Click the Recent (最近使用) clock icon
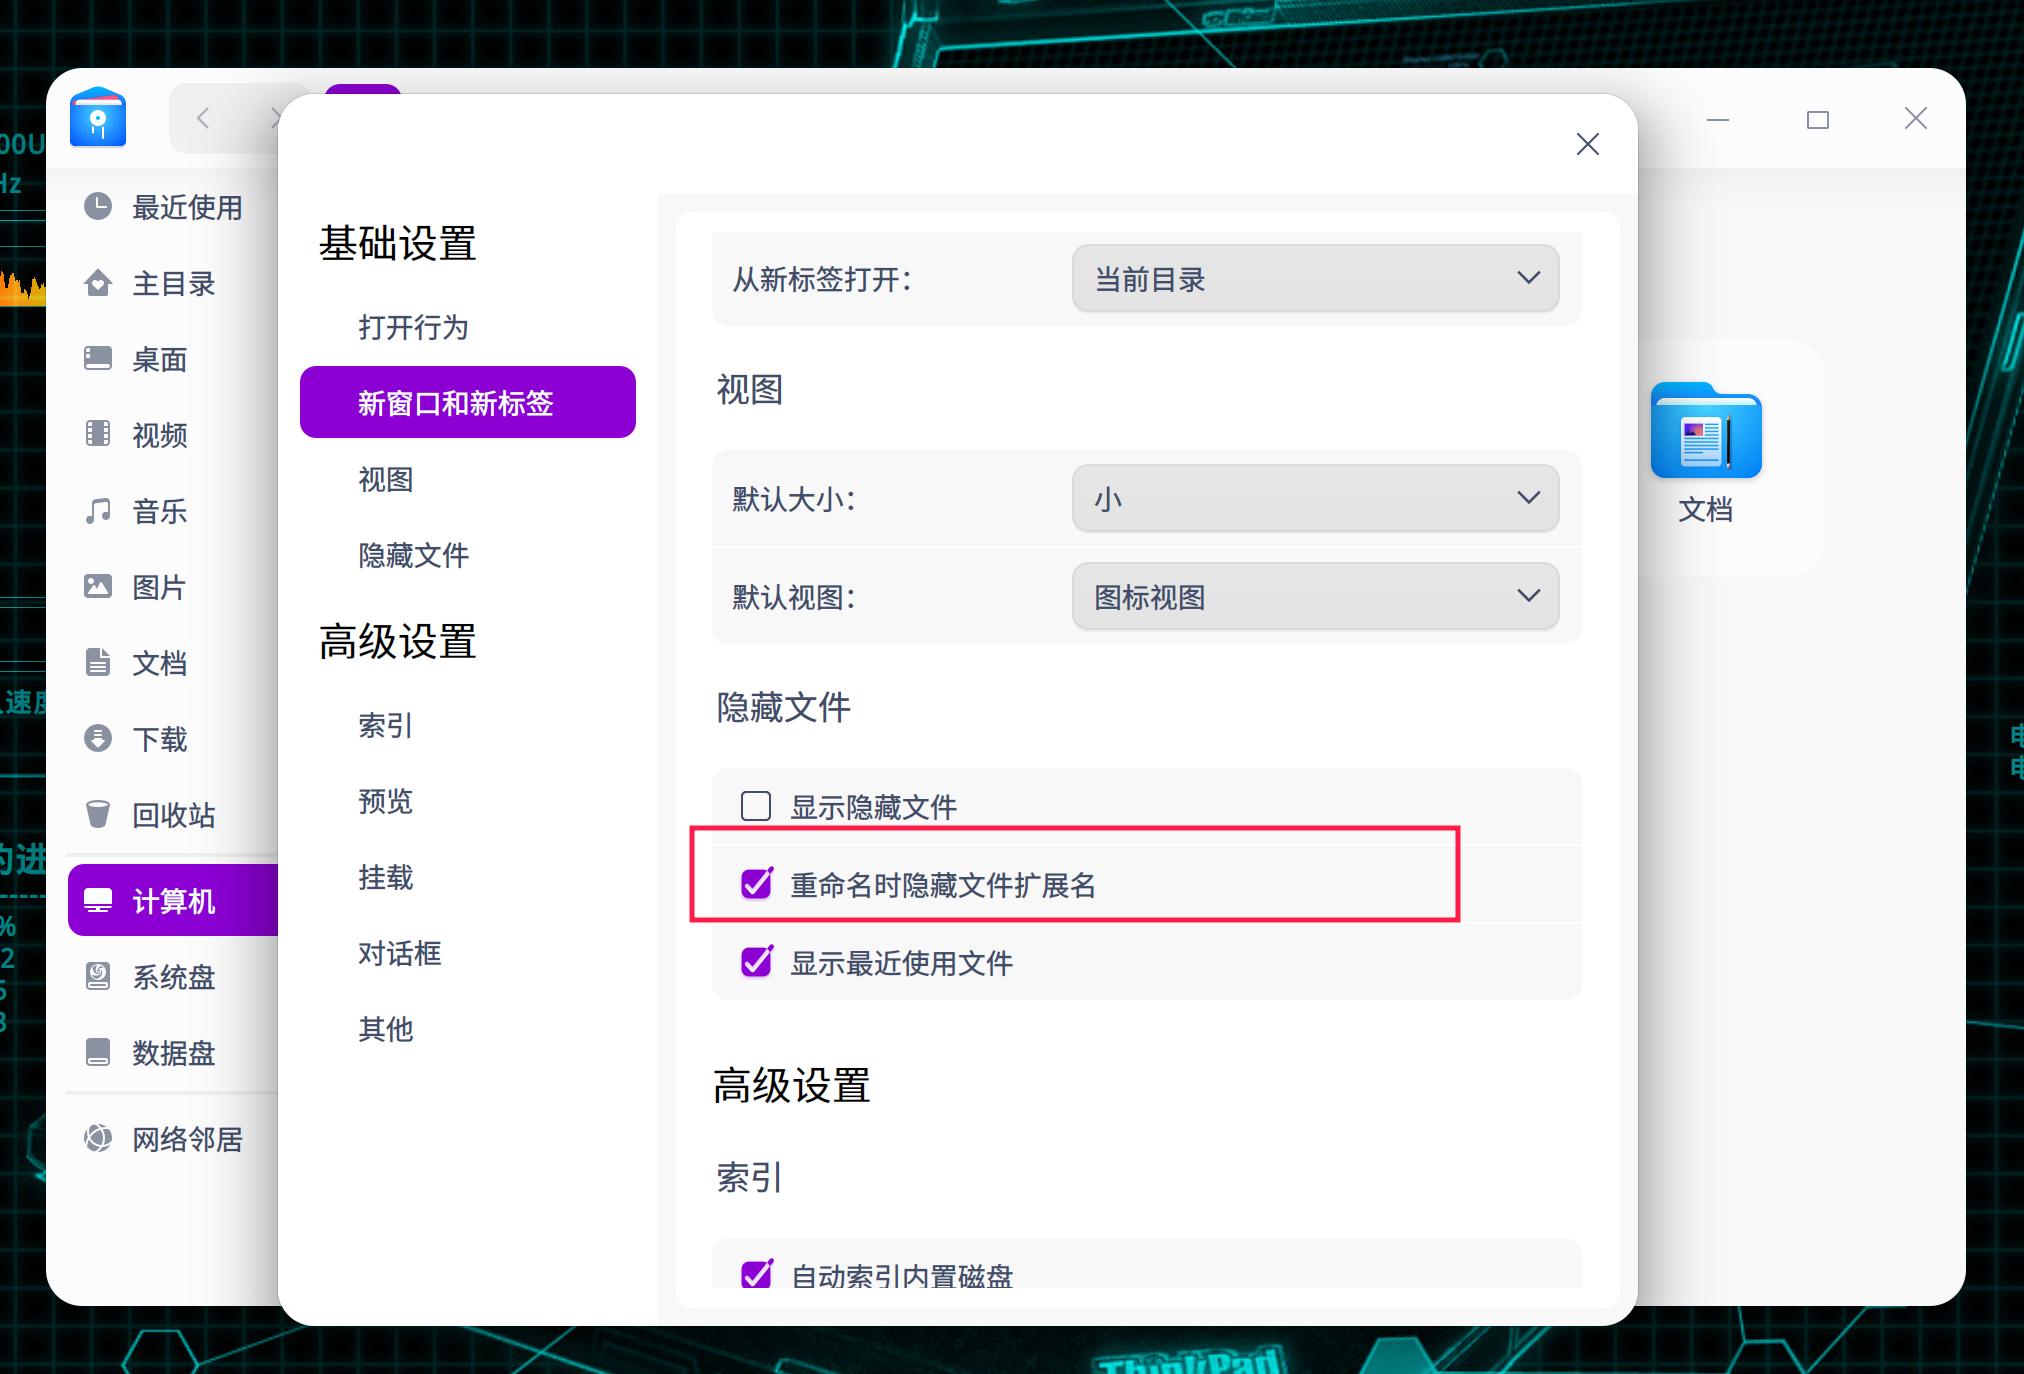2024x1374 pixels. pyautogui.click(x=98, y=207)
